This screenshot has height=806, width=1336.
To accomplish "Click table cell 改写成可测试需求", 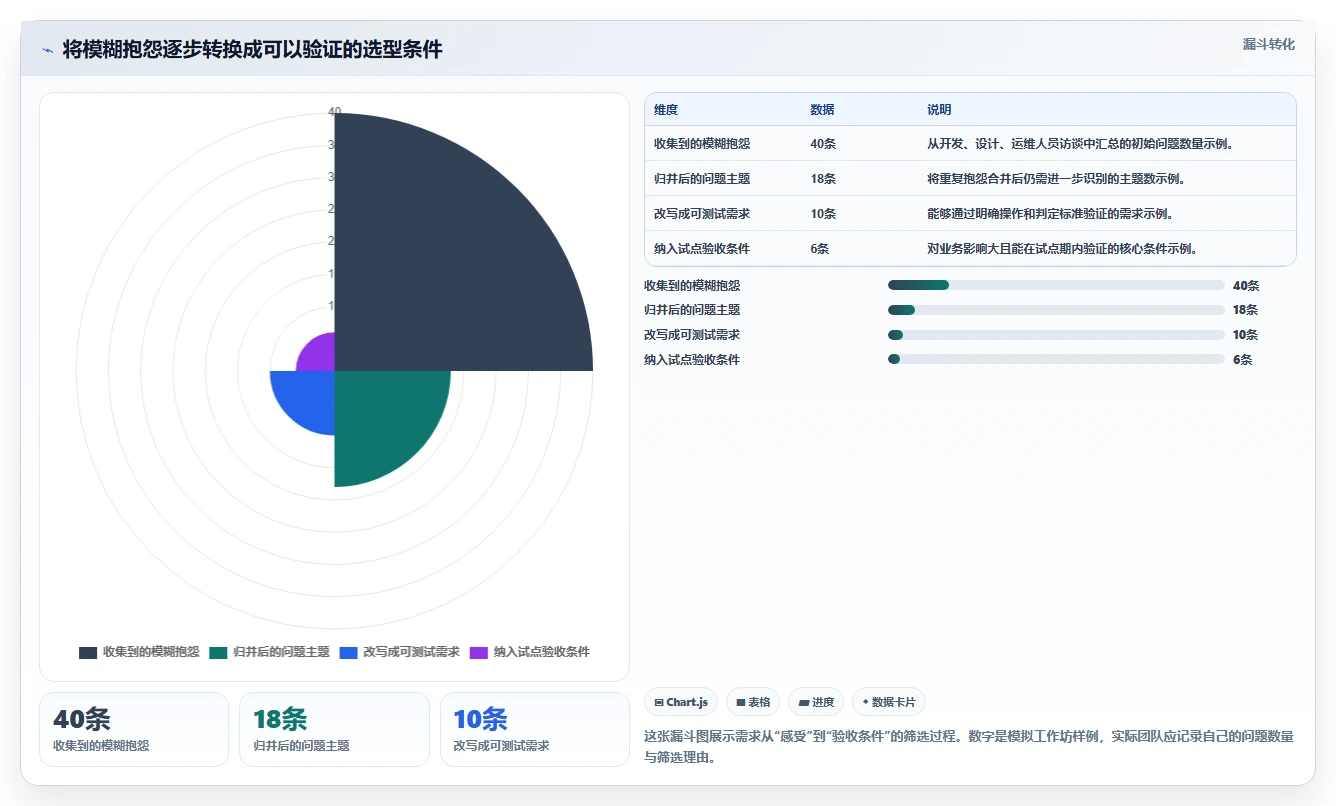I will [702, 214].
